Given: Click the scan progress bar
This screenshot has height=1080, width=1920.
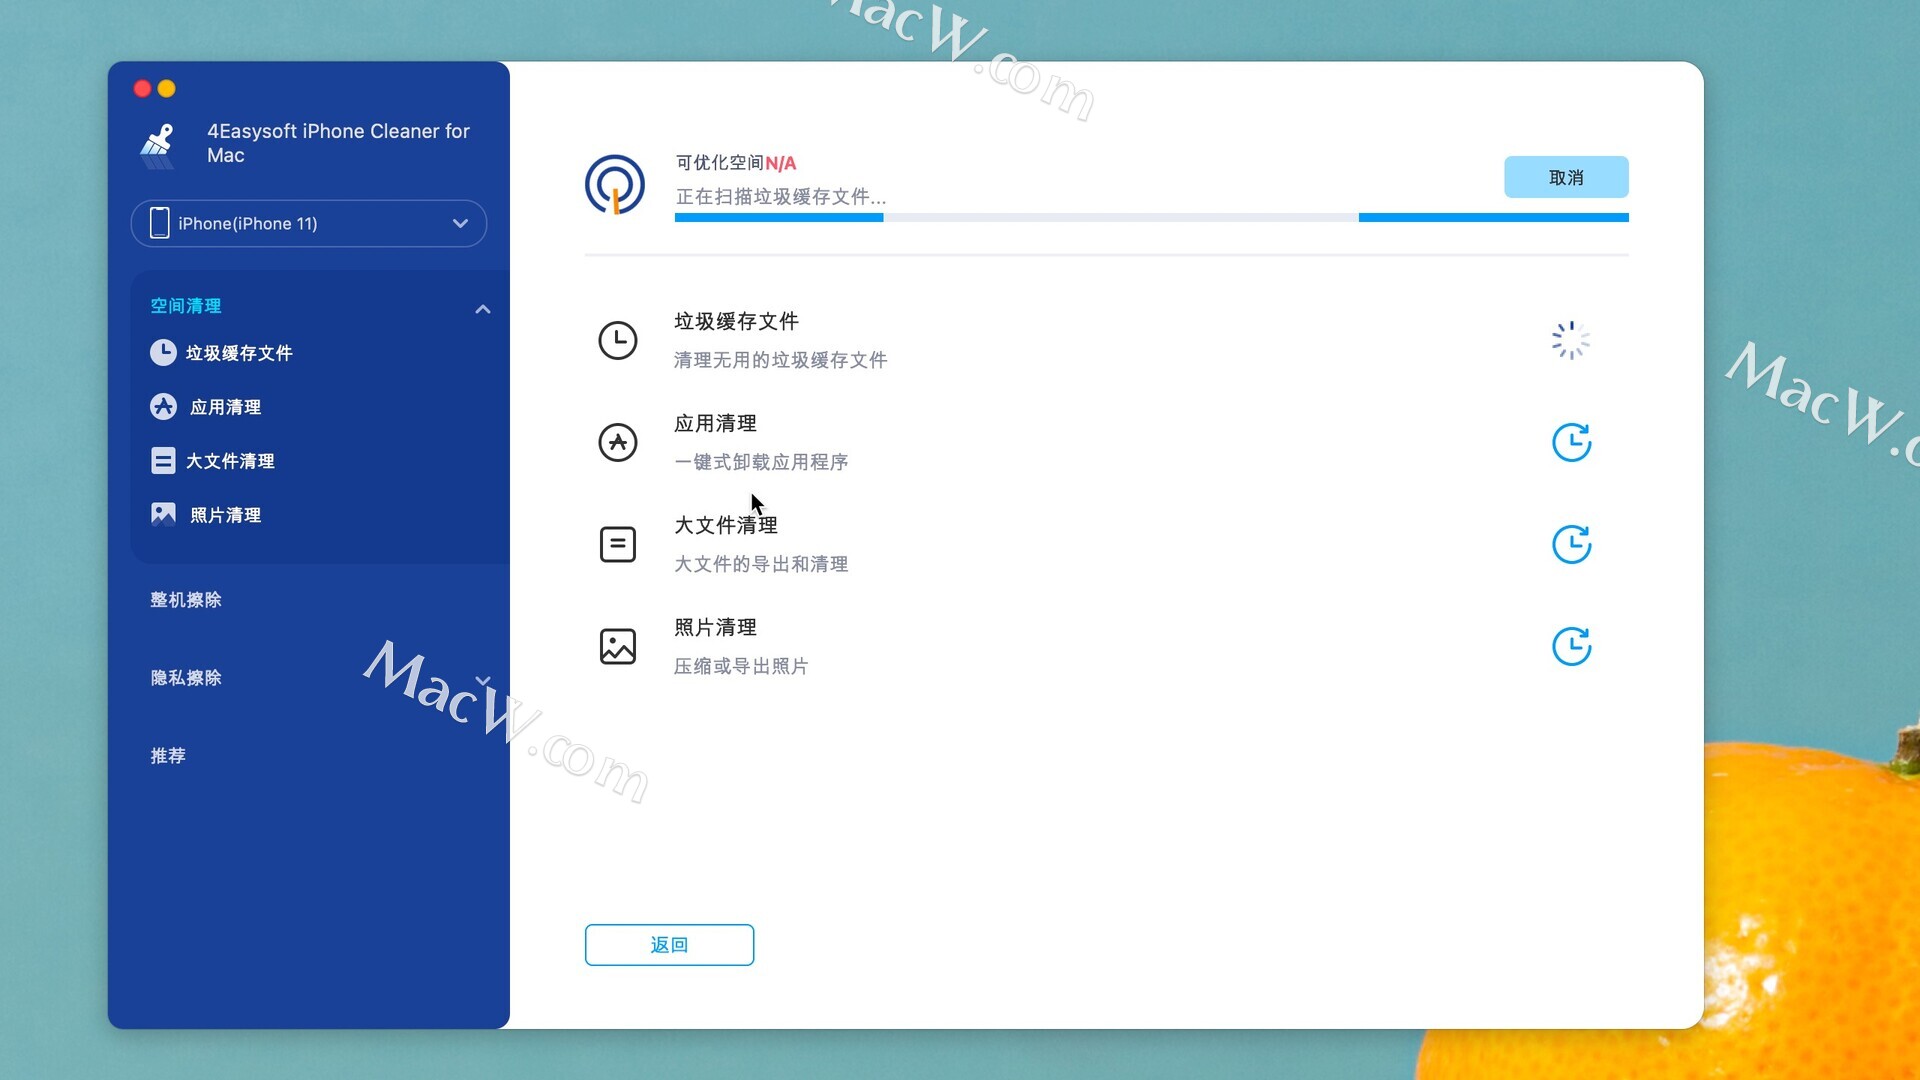Looking at the screenshot, I should point(1152,217).
